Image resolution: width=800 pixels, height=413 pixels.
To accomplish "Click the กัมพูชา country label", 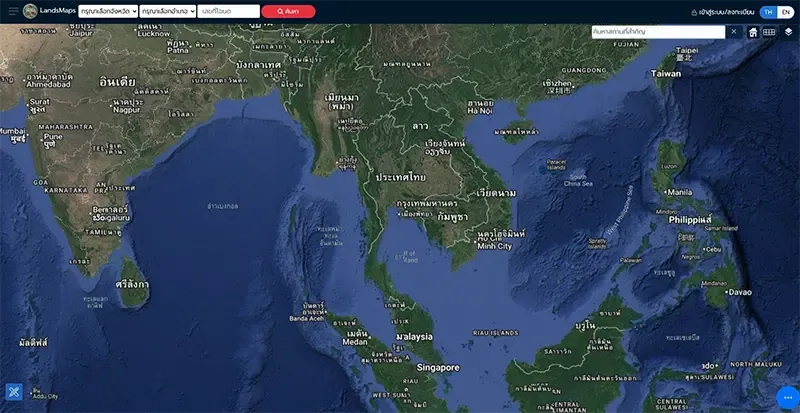I will click(x=453, y=216).
